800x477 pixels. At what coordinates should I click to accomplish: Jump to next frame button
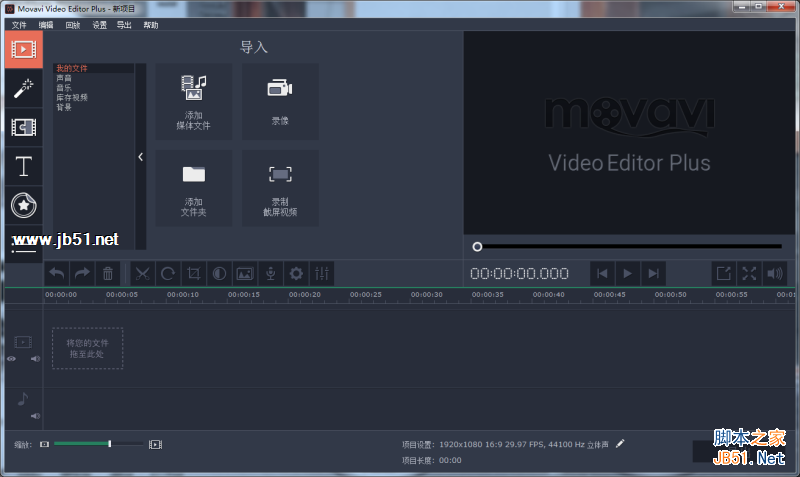point(654,273)
